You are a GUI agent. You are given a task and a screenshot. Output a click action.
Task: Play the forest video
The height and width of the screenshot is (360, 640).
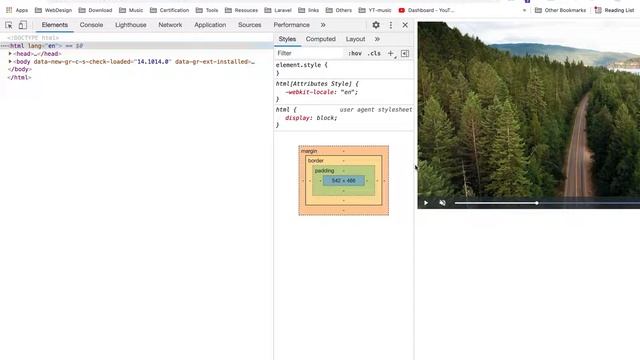(426, 203)
